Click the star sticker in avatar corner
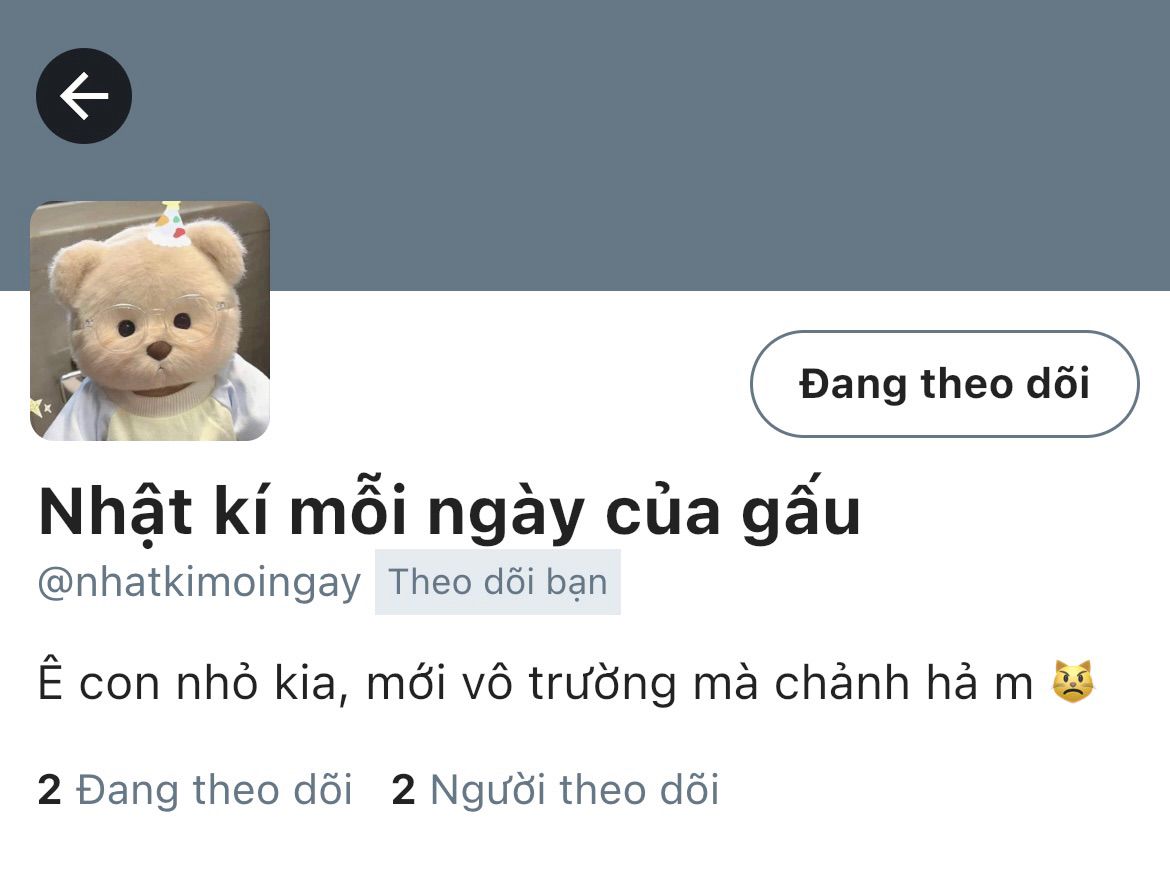Viewport: 1170px width, 889px height. click(x=37, y=408)
